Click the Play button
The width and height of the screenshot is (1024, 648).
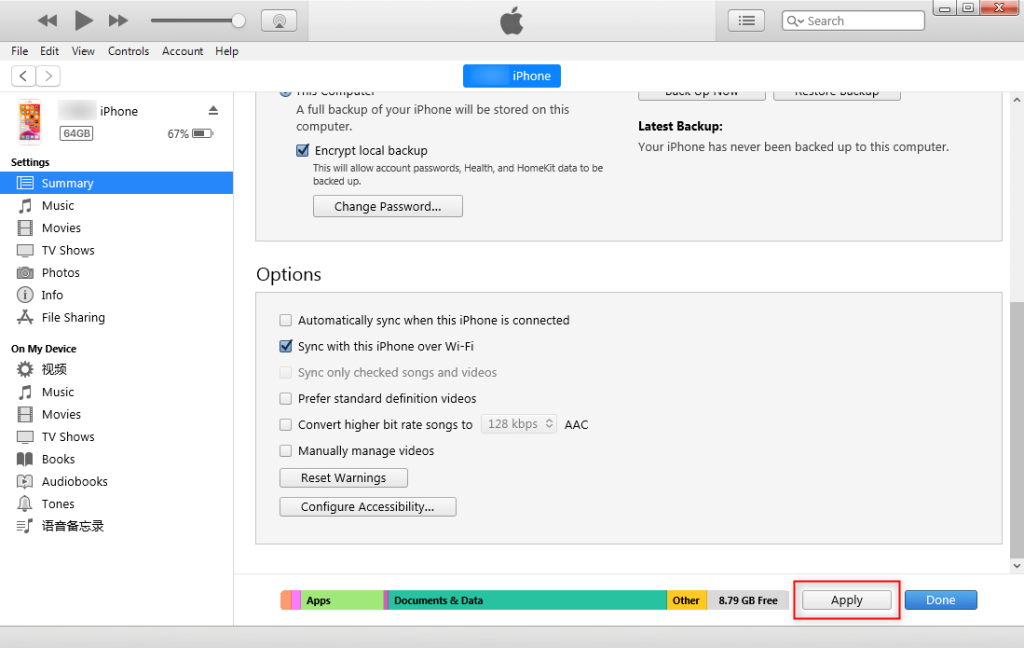[x=84, y=20]
